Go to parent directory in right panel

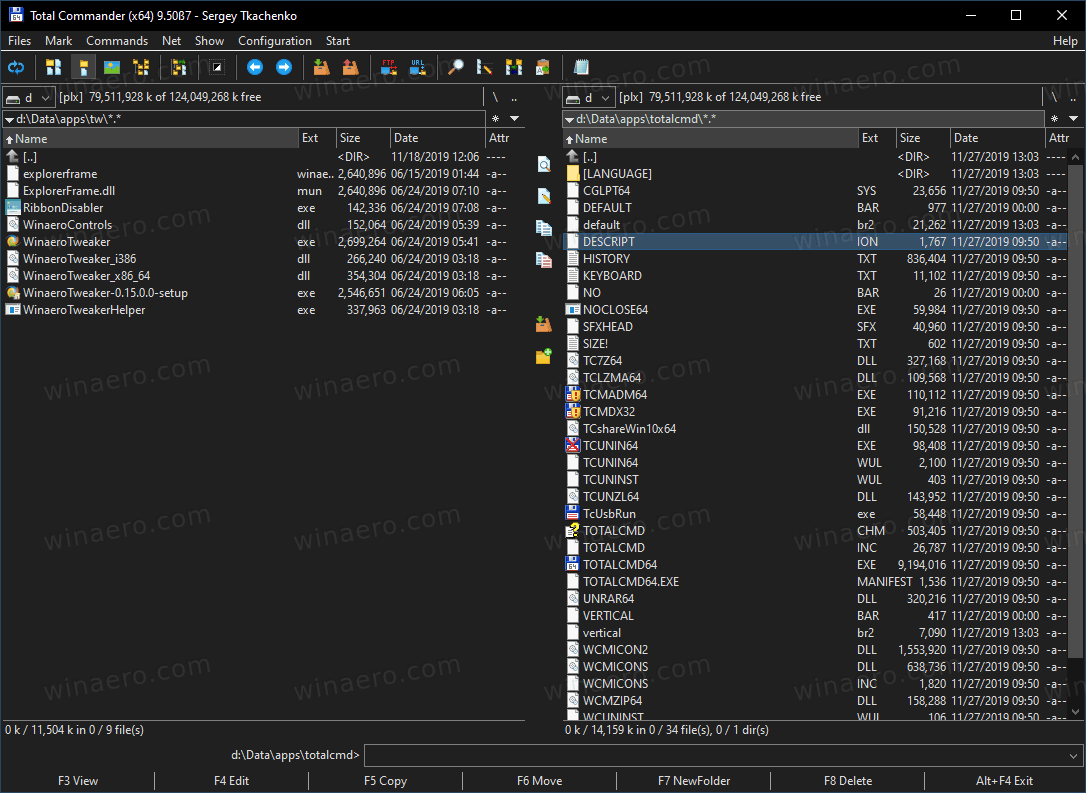pos(1073,98)
